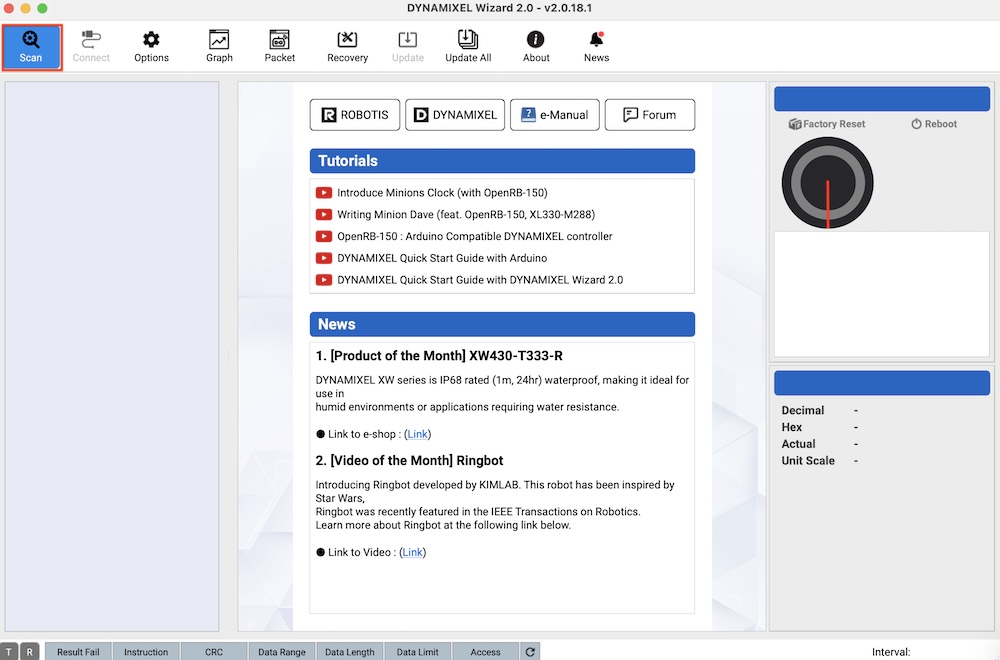
Task: Visit the Forum button
Action: click(649, 115)
